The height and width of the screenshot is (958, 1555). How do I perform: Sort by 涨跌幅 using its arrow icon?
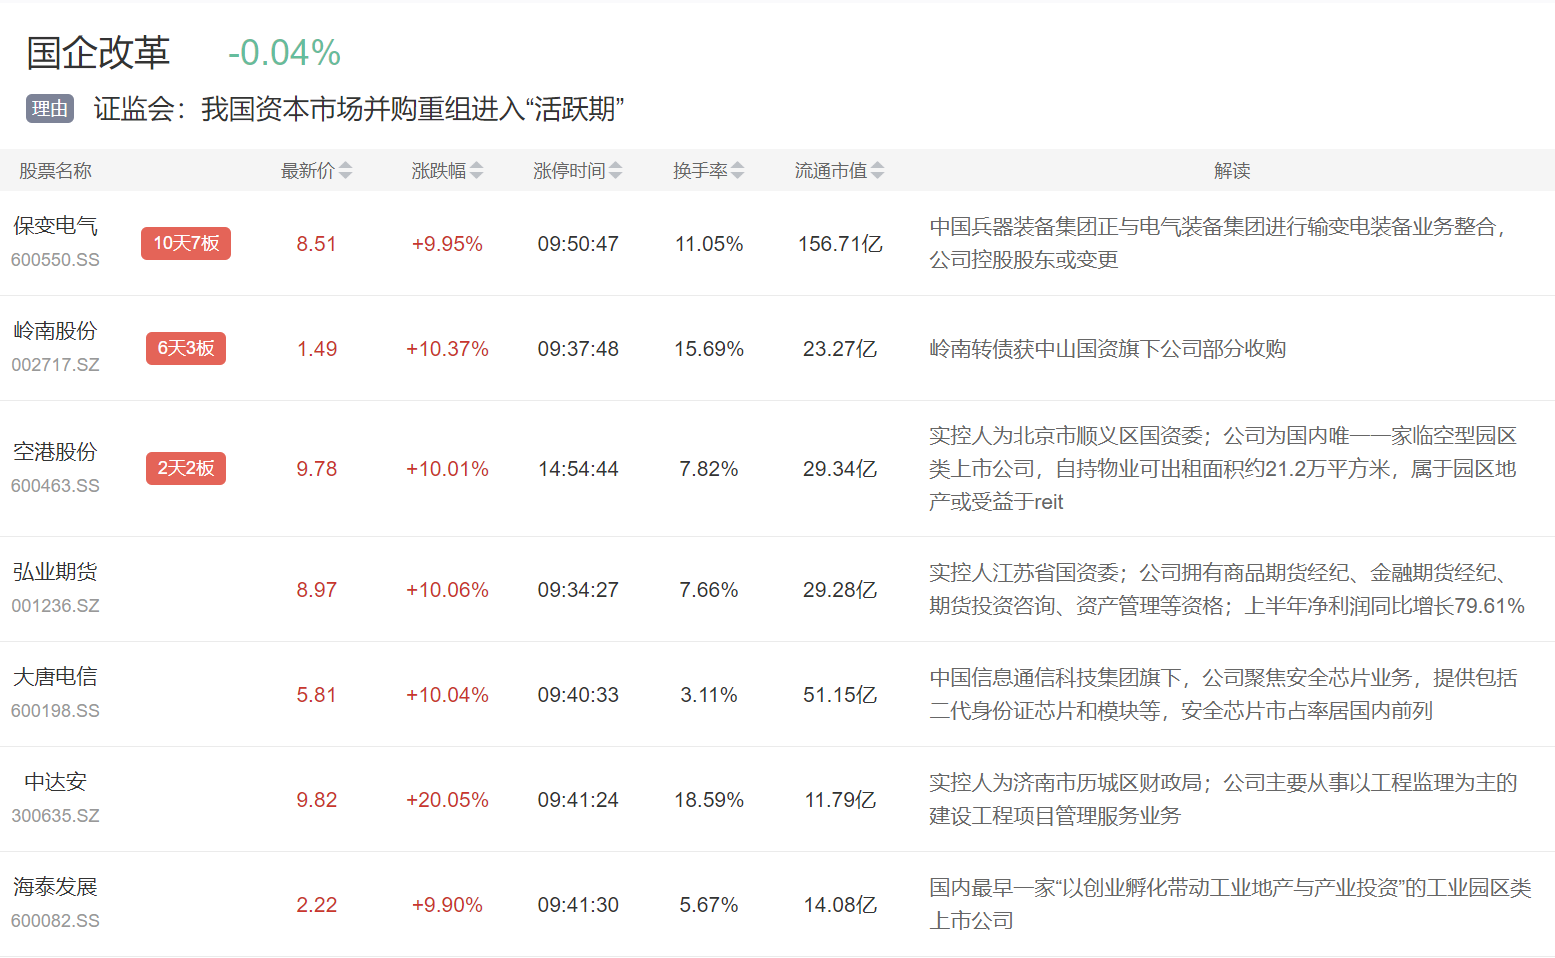(x=476, y=171)
